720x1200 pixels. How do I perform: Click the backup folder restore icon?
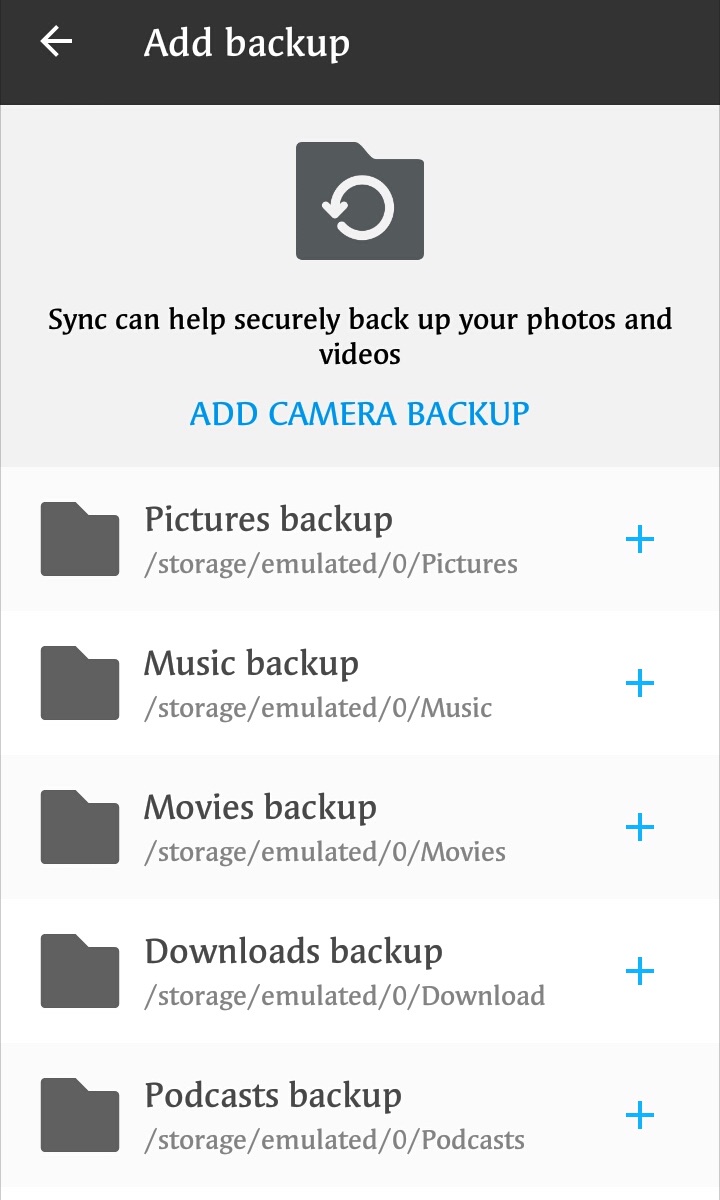360,201
